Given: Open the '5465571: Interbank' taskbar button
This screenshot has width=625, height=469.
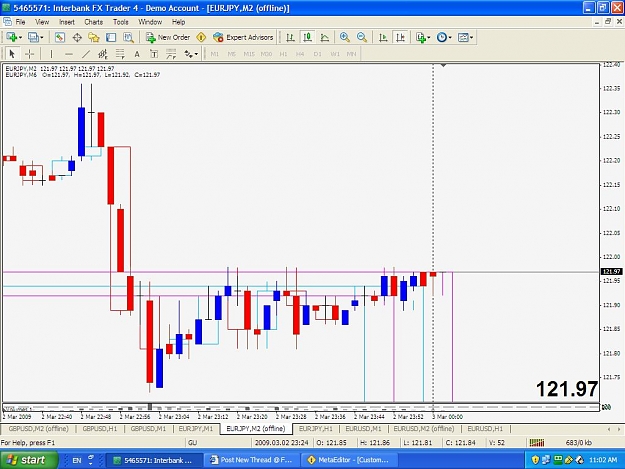Looking at the screenshot, I should [154, 460].
